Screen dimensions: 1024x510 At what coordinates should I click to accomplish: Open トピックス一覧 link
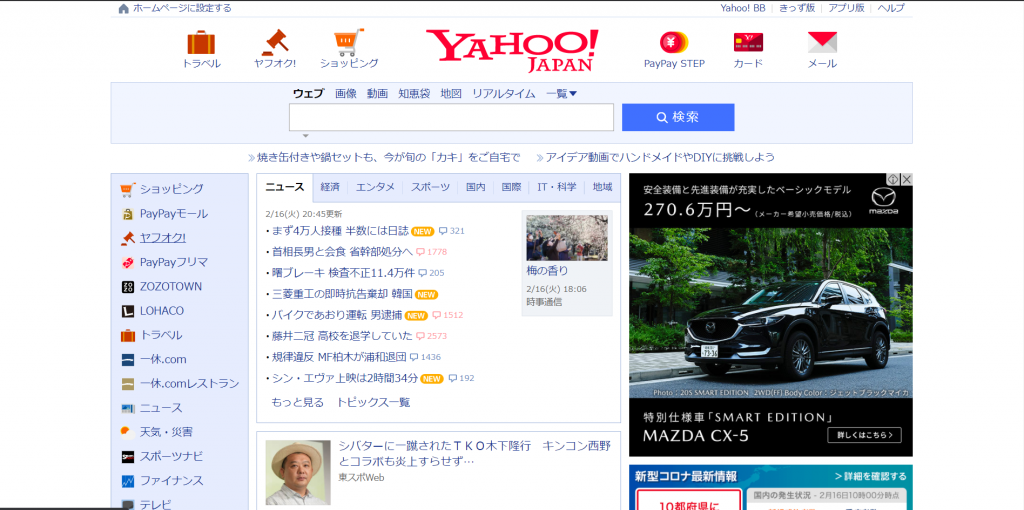pos(374,402)
